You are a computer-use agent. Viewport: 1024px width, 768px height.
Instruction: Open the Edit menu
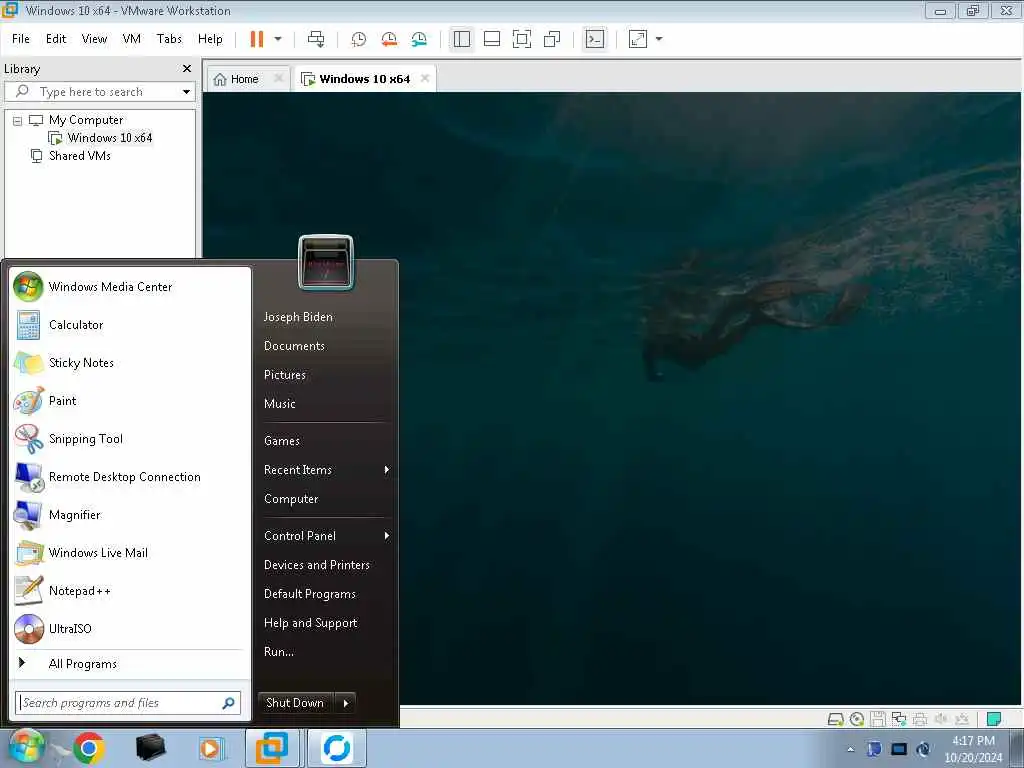click(56, 39)
